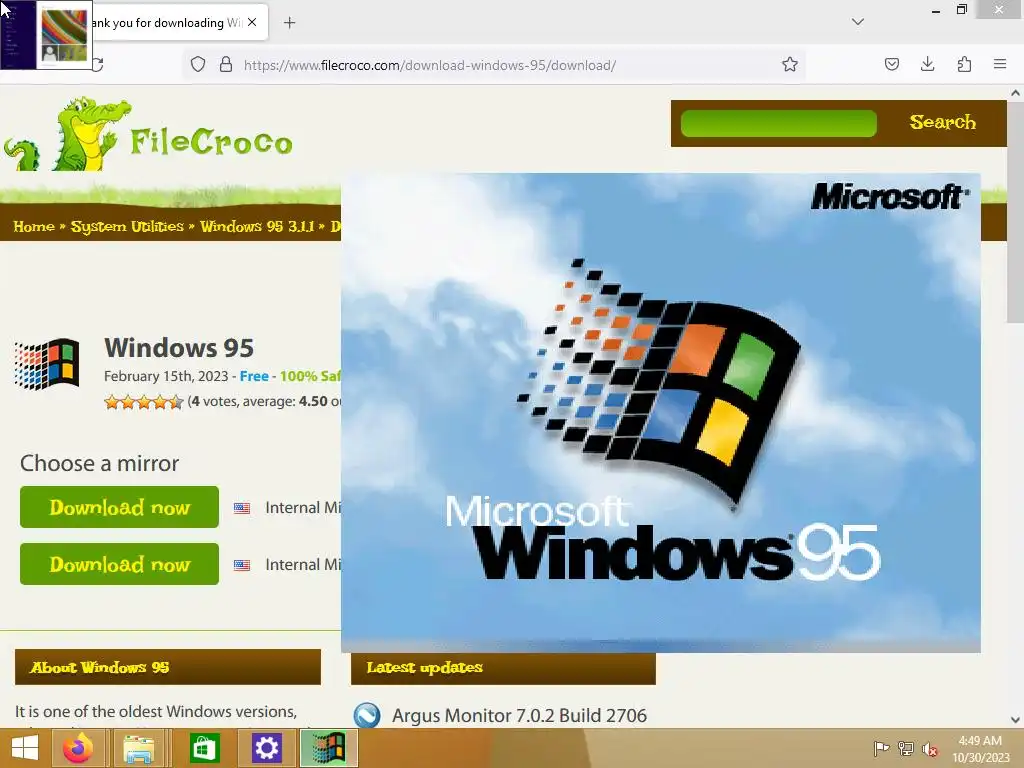
Task: Open System Utilities breadcrumb link
Action: pos(127,227)
